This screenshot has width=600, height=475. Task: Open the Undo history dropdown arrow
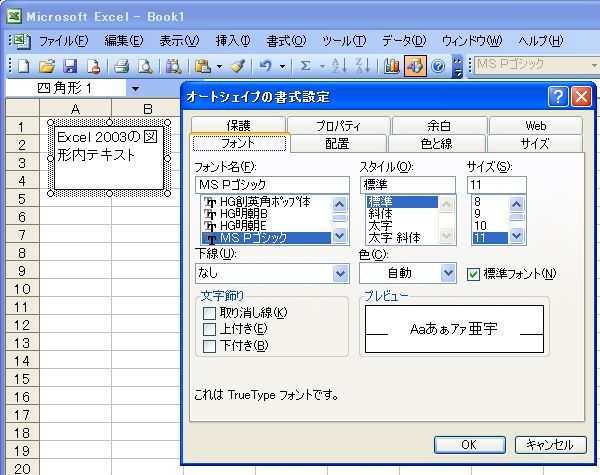(x=282, y=66)
